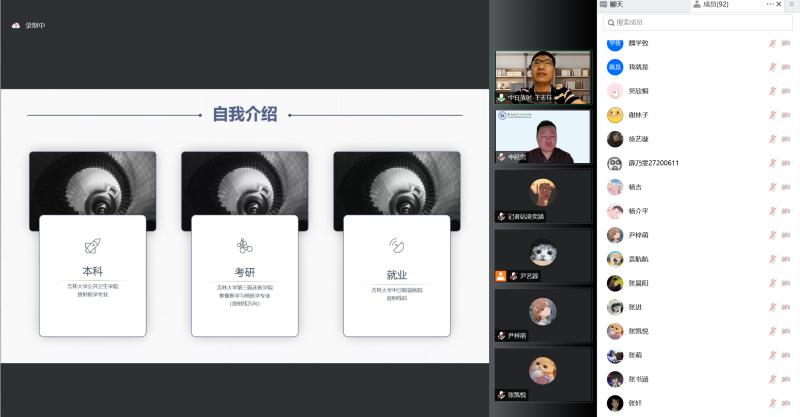Click the camera icon beside 张轩

(x=786, y=403)
